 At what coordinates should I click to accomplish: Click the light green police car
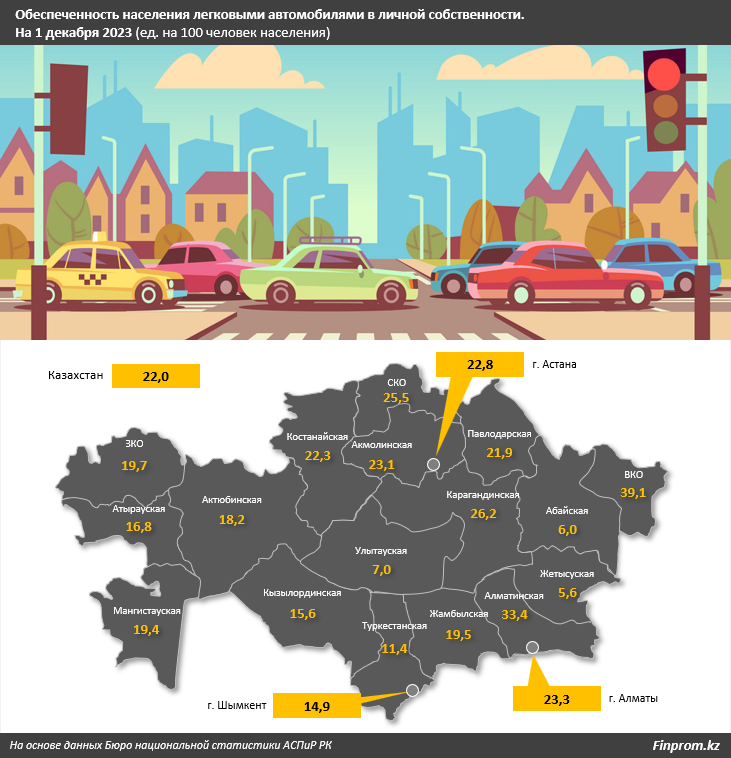click(x=330, y=273)
